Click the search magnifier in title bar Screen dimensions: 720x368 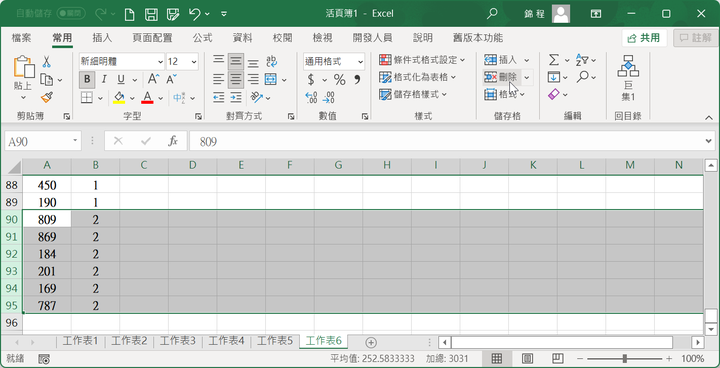pyautogui.click(x=492, y=14)
